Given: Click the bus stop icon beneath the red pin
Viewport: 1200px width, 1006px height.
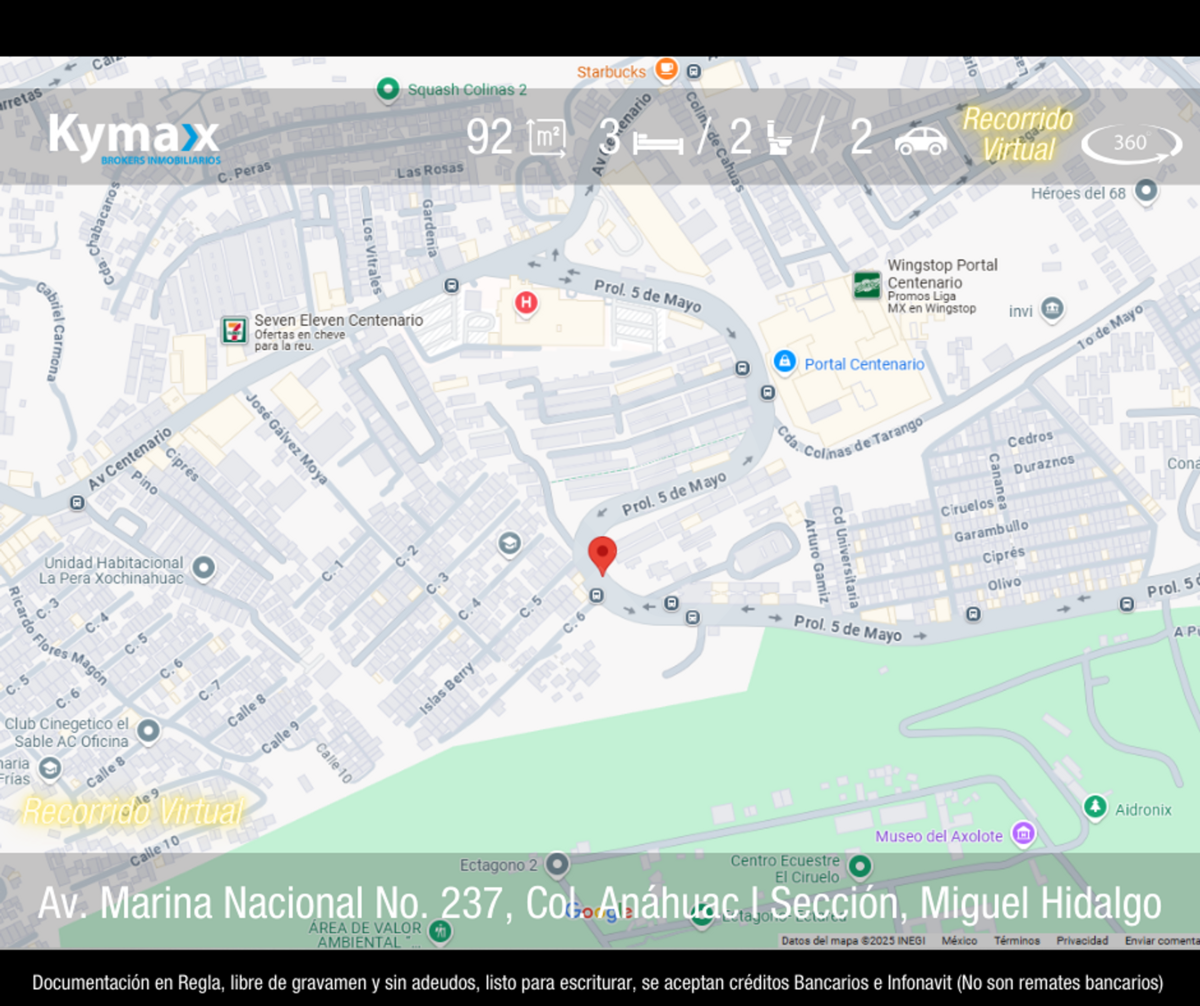Looking at the screenshot, I should 597,595.
